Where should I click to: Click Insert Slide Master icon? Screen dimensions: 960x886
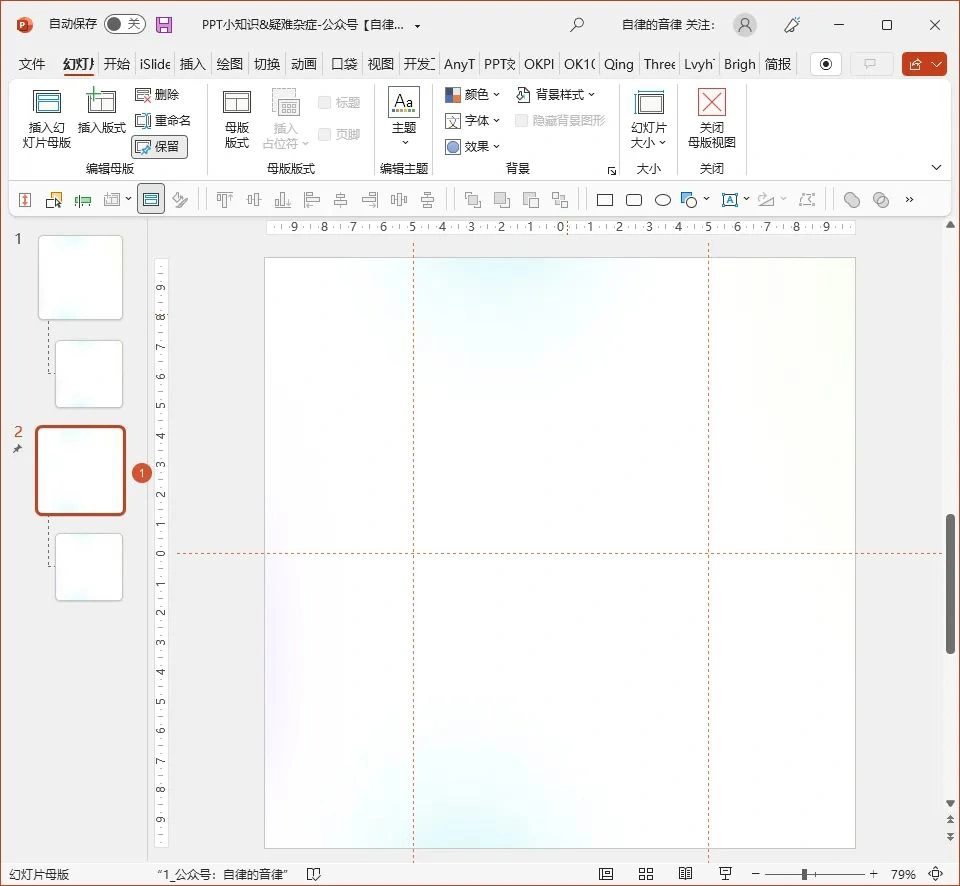click(x=47, y=102)
